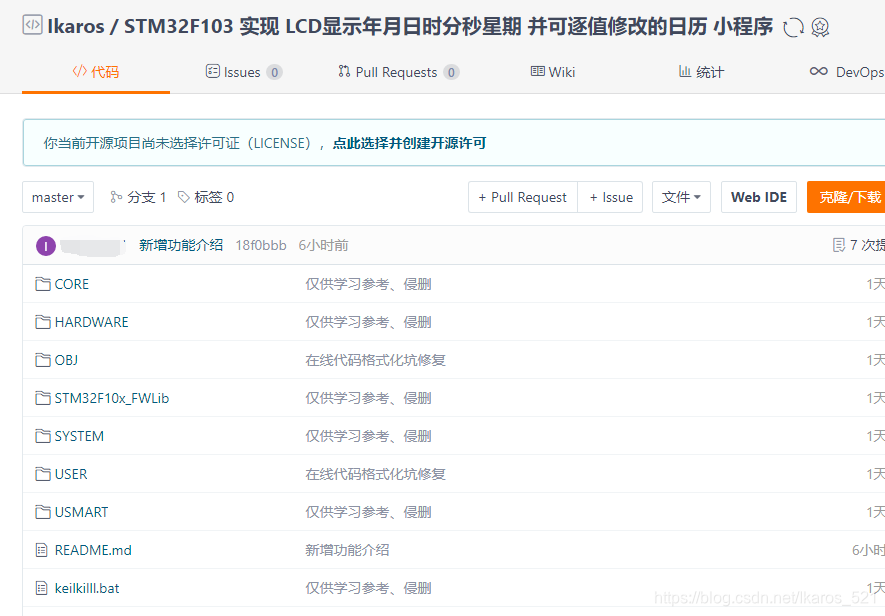Viewport: 885px width, 616px height.
Task: Open the SYSTEM folder
Action: tap(79, 436)
